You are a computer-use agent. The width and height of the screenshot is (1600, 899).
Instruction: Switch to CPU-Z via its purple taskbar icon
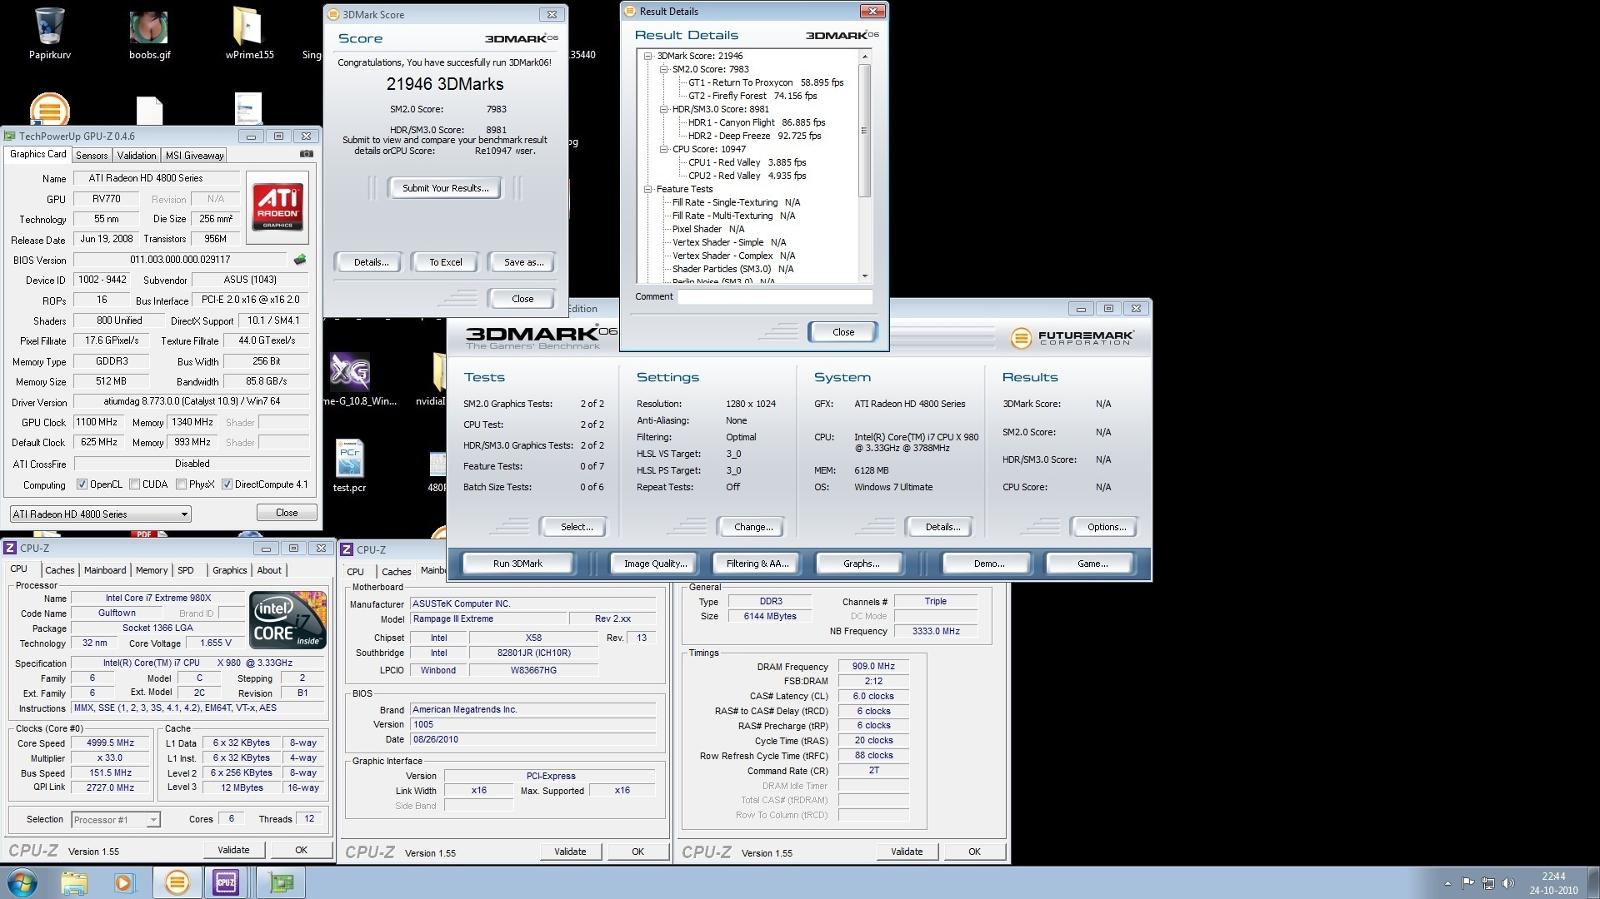pos(226,882)
